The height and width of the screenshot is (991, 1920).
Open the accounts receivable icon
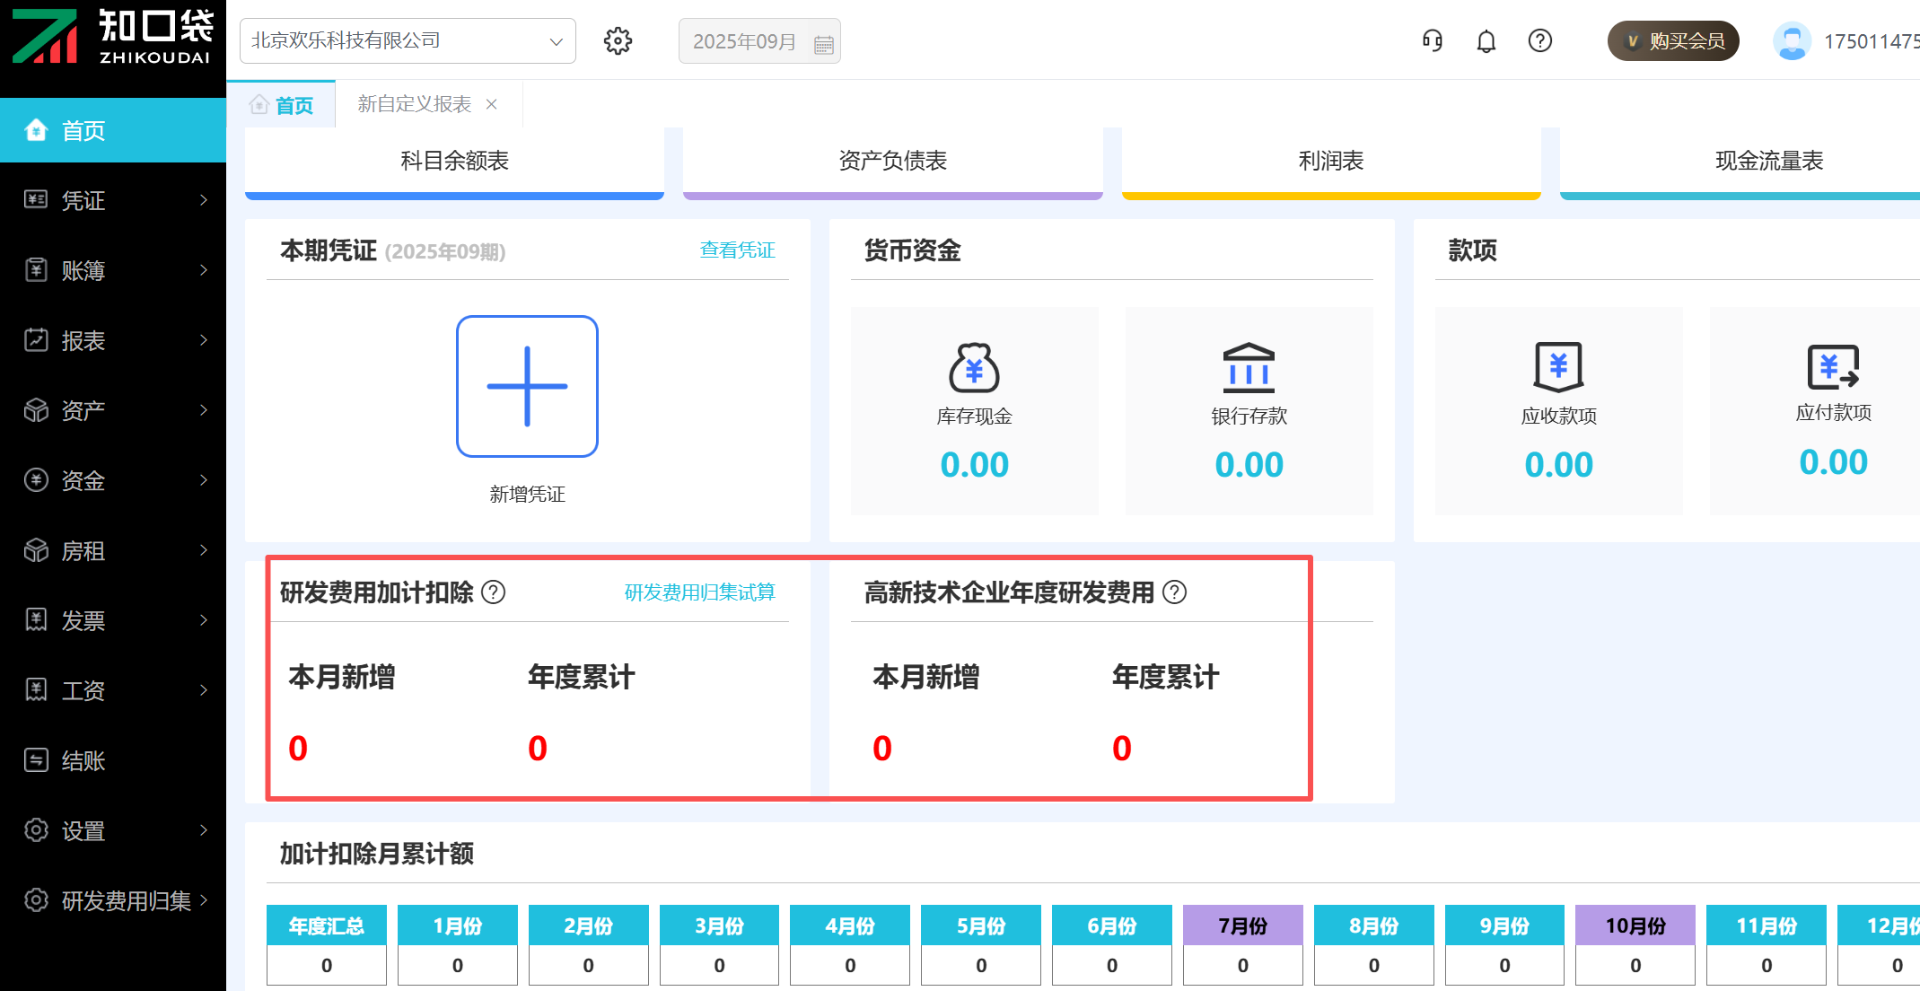pos(1558,367)
